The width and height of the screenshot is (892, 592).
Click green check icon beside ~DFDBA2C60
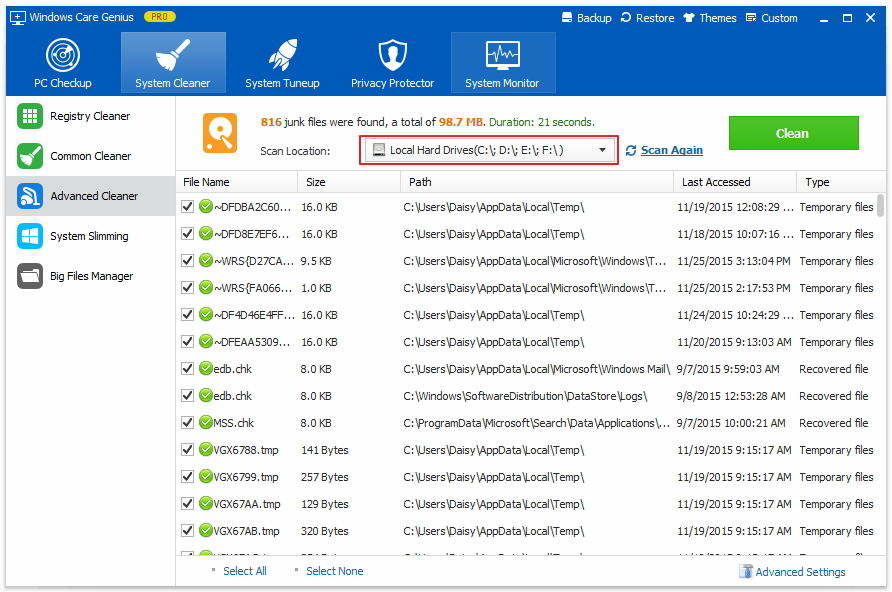[x=206, y=206]
